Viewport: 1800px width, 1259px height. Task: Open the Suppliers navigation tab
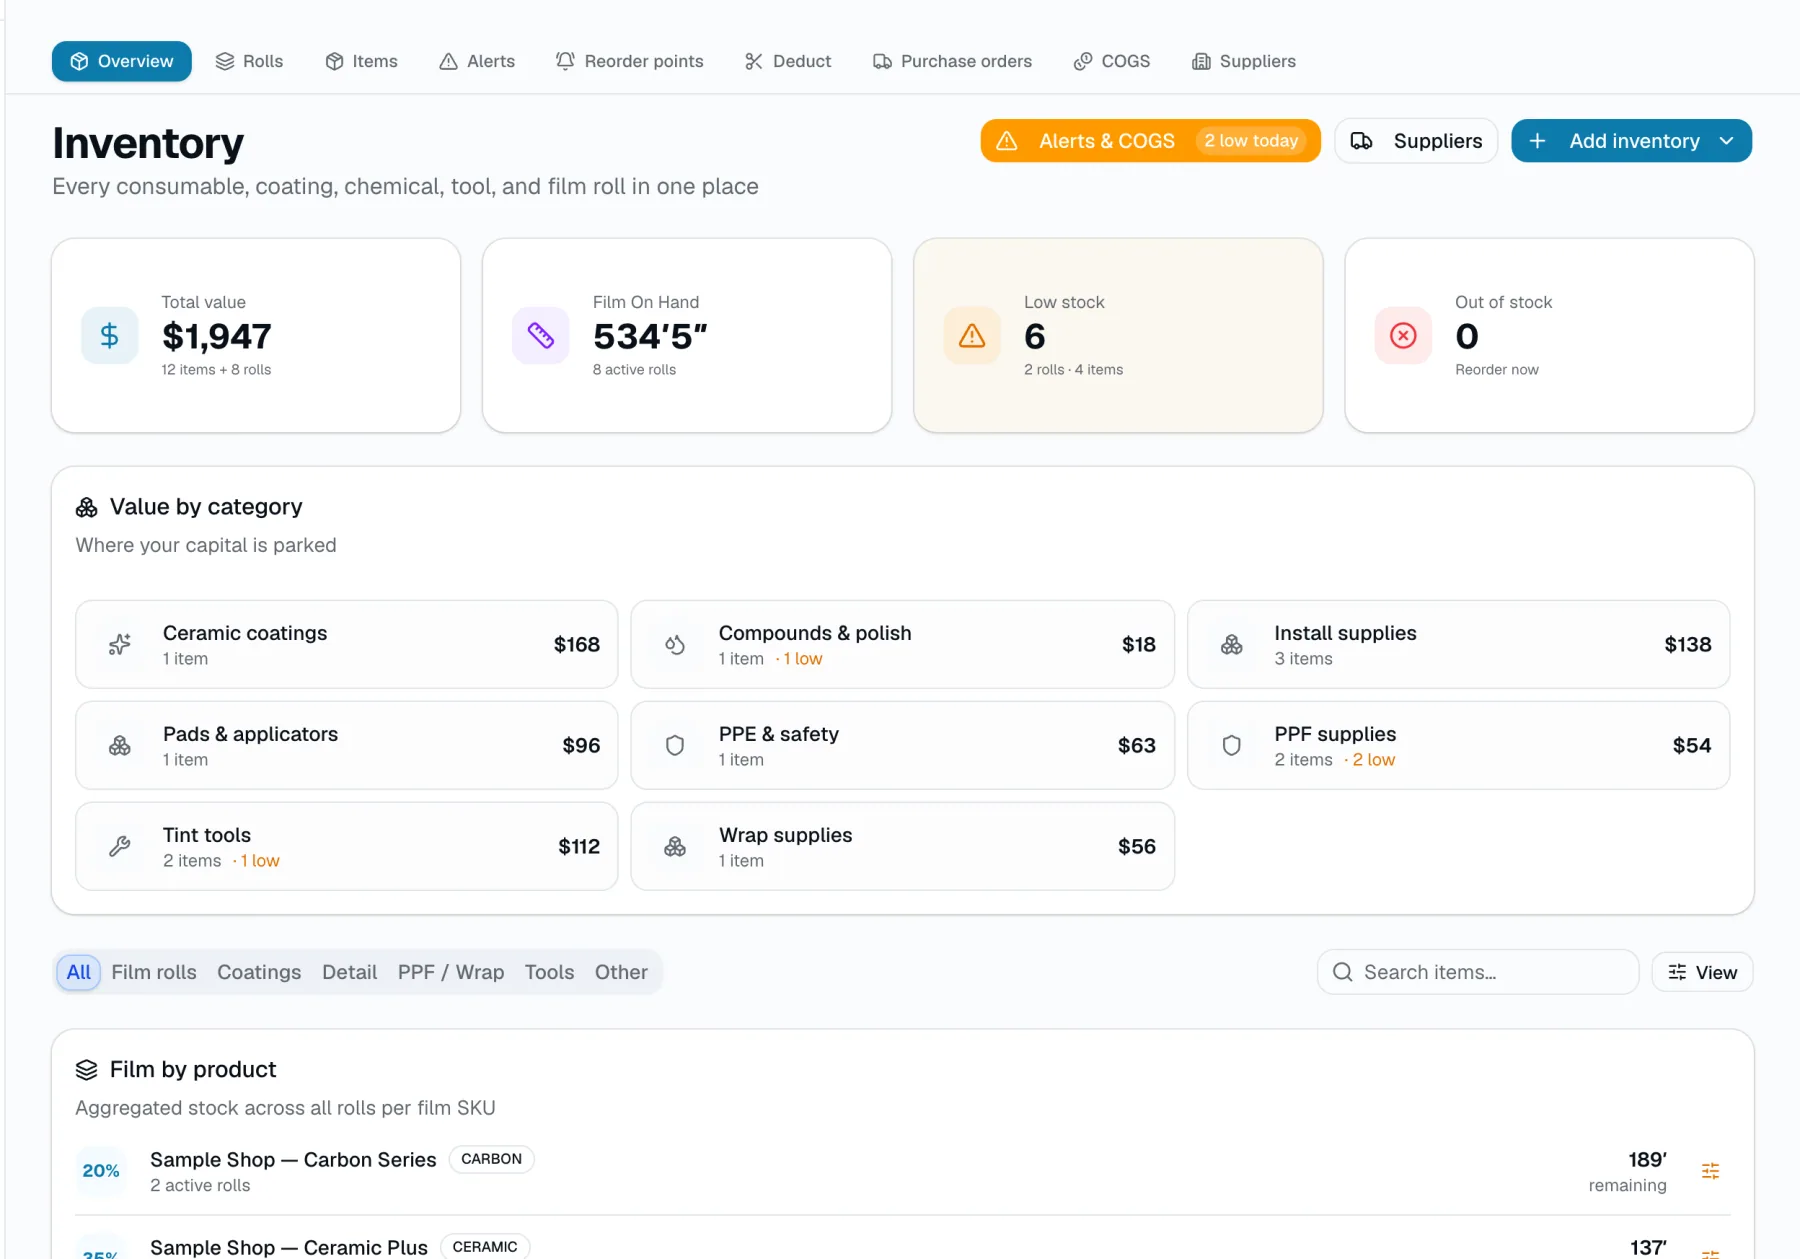pyautogui.click(x=1244, y=61)
